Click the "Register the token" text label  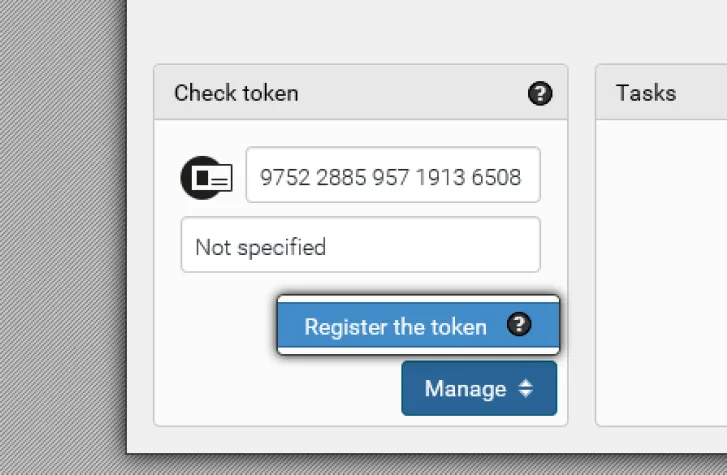click(x=395, y=327)
